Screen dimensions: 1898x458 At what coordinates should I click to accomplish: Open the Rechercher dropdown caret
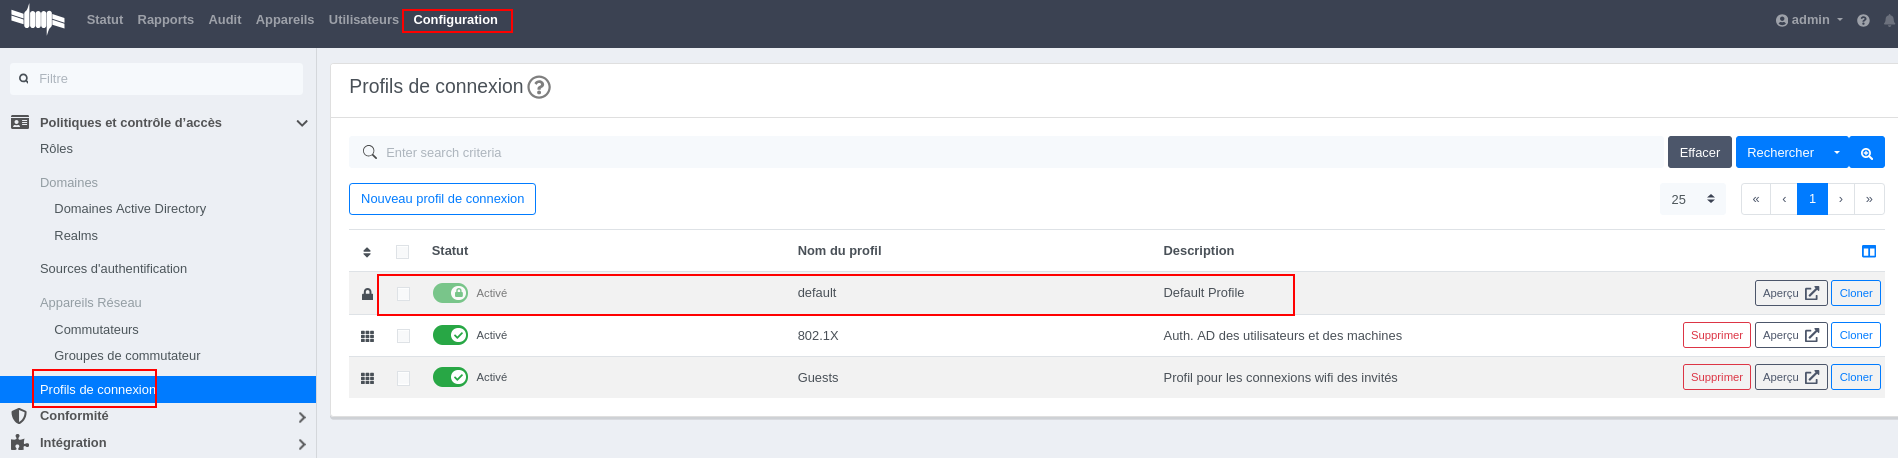pyautogui.click(x=1836, y=152)
